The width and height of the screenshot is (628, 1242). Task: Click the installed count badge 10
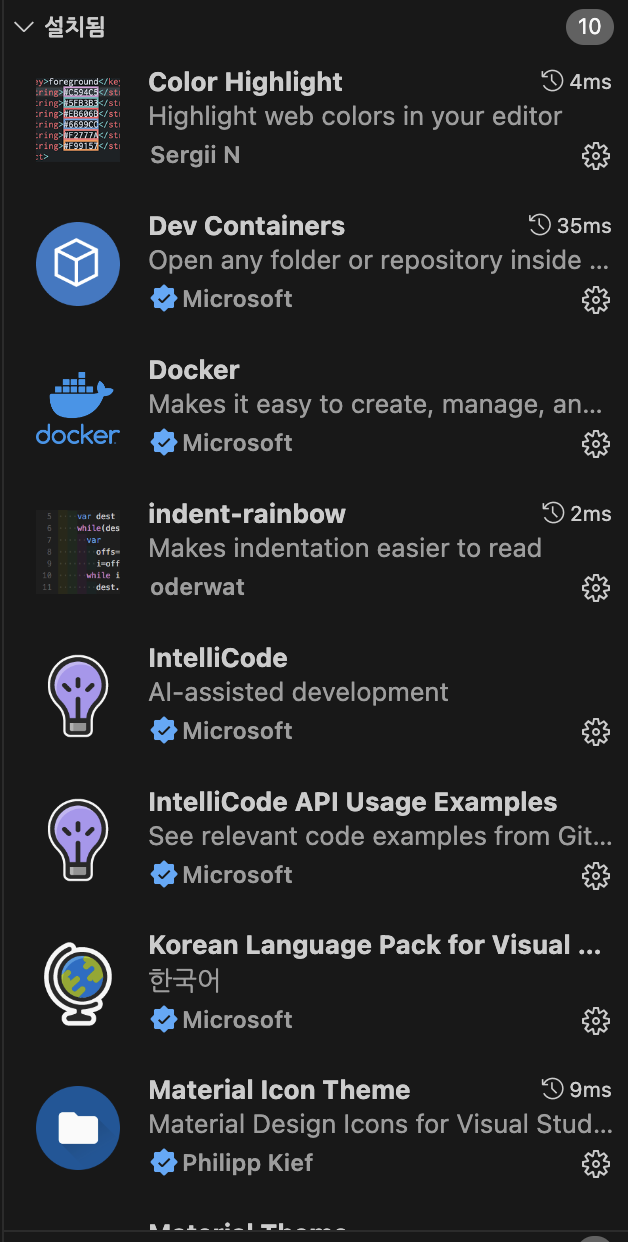point(590,27)
